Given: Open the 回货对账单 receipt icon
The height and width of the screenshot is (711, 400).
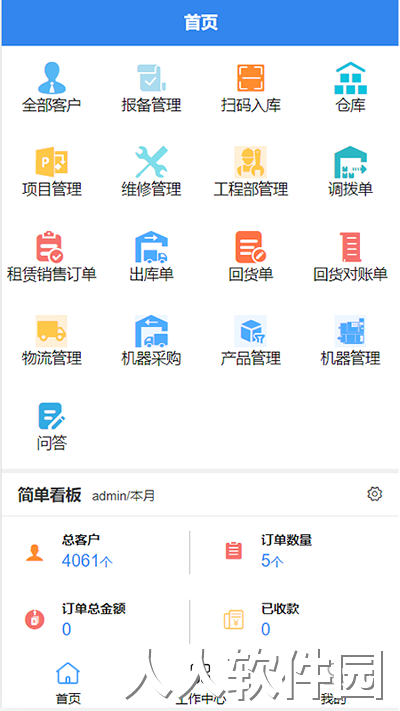Looking at the screenshot, I should (x=351, y=247).
